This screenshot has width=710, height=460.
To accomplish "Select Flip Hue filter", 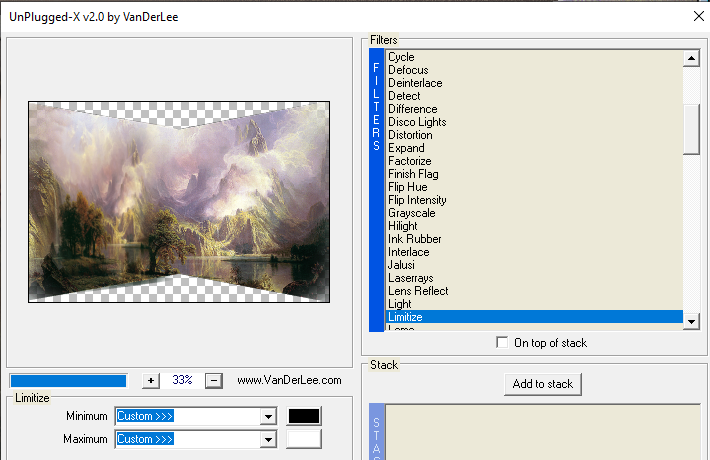I will coord(534,187).
